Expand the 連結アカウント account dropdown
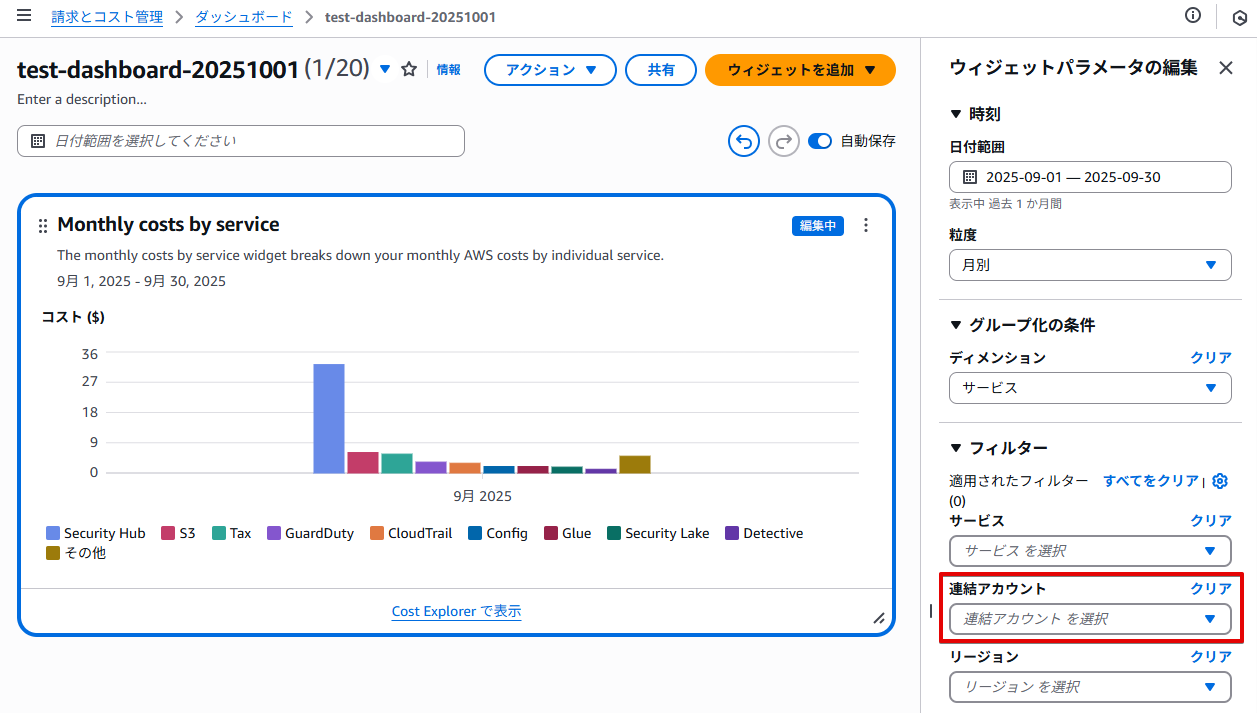The width and height of the screenshot is (1257, 713). (x=1090, y=619)
